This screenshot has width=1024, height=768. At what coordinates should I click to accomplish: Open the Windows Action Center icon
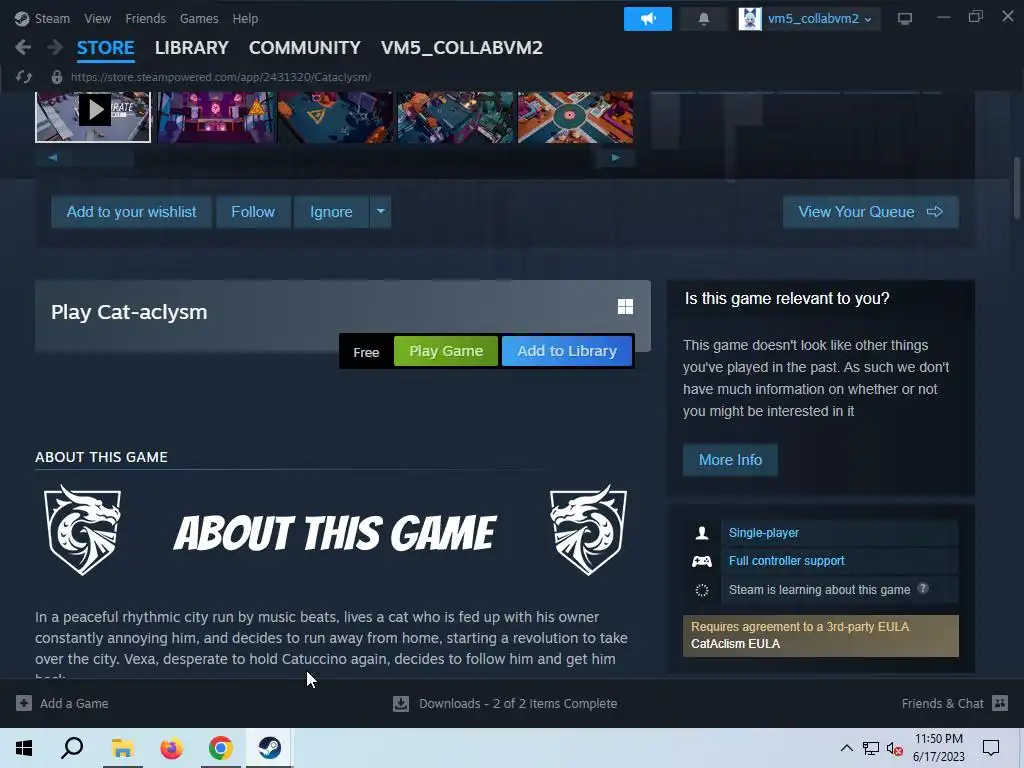991,748
